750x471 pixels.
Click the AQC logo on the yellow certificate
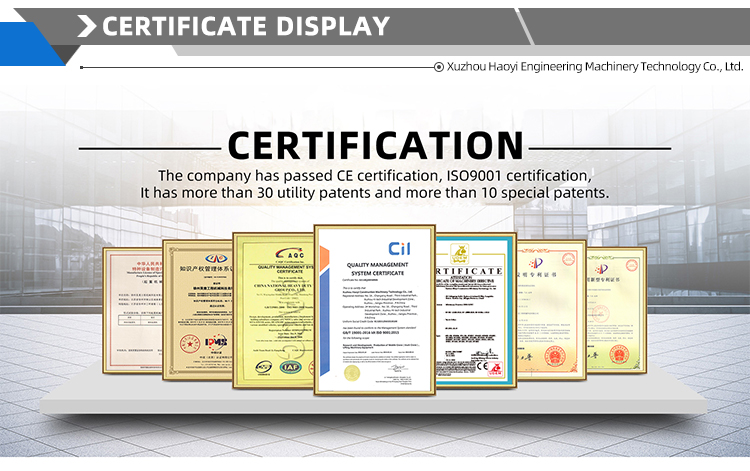click(x=290, y=253)
